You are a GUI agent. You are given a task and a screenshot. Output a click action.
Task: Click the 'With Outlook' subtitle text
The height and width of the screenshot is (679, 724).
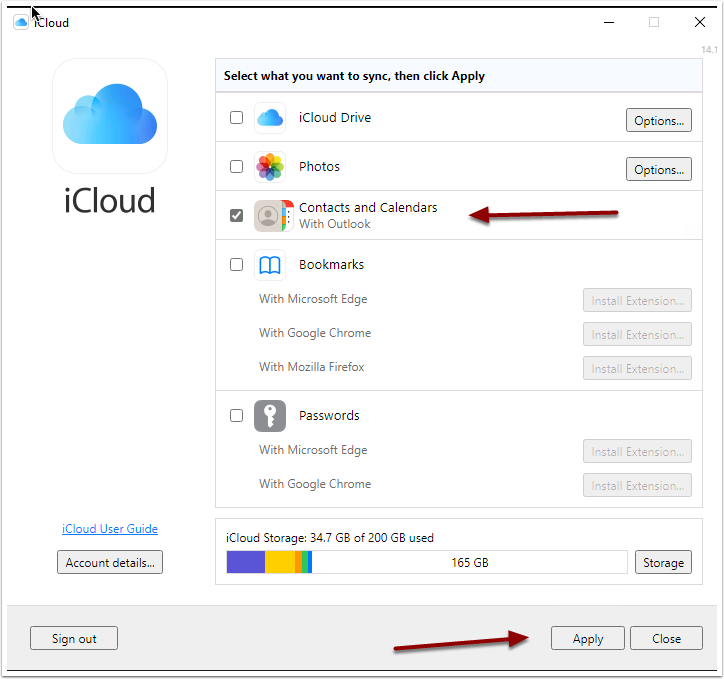tap(334, 224)
